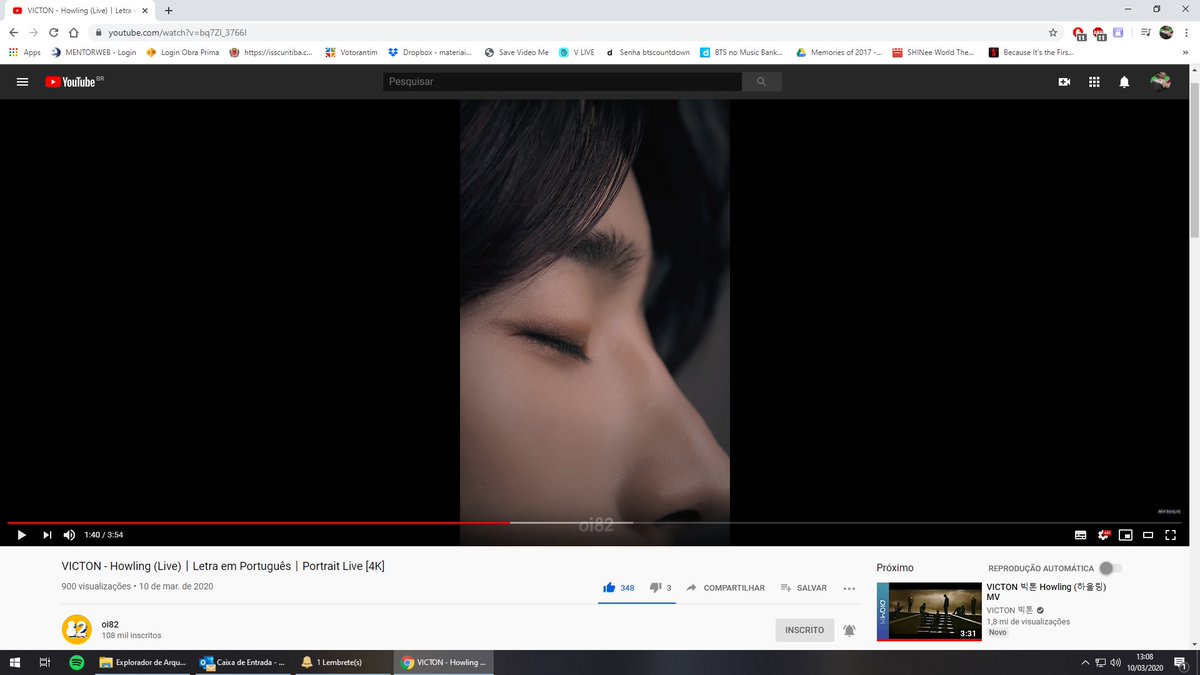
Task: Switch to Explorador de Arquivos taskbar window
Action: pos(143,662)
